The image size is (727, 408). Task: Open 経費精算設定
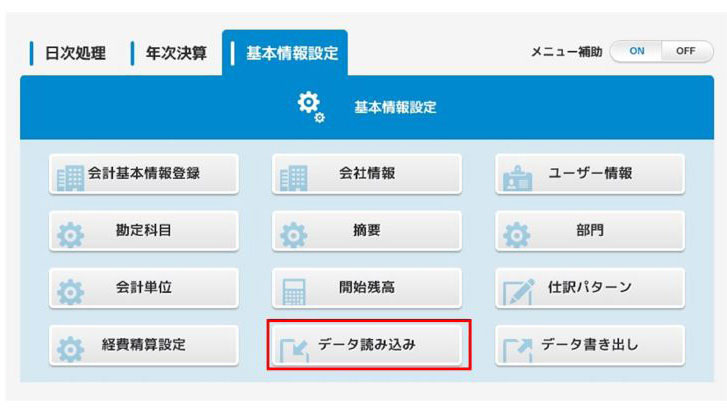point(144,345)
